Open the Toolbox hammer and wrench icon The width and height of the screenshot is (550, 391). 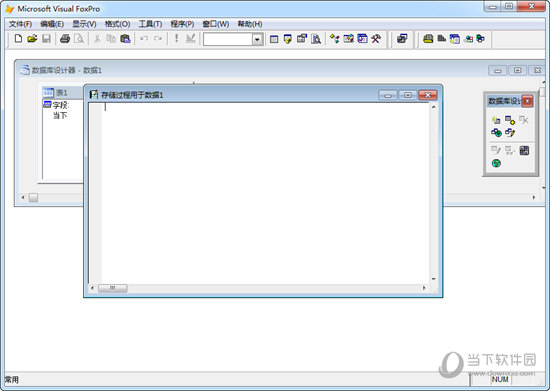[376, 39]
